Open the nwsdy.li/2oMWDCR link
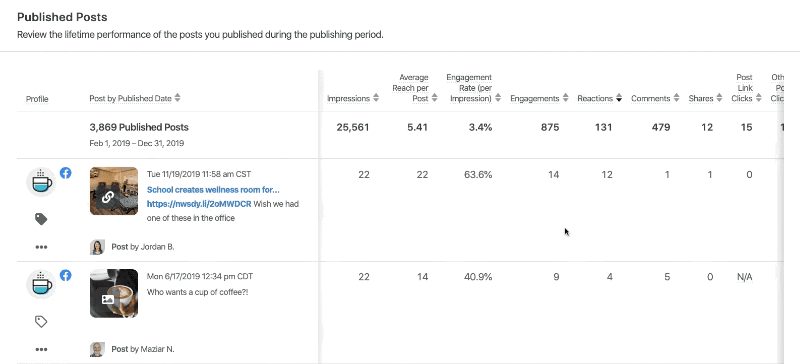 click(x=199, y=204)
